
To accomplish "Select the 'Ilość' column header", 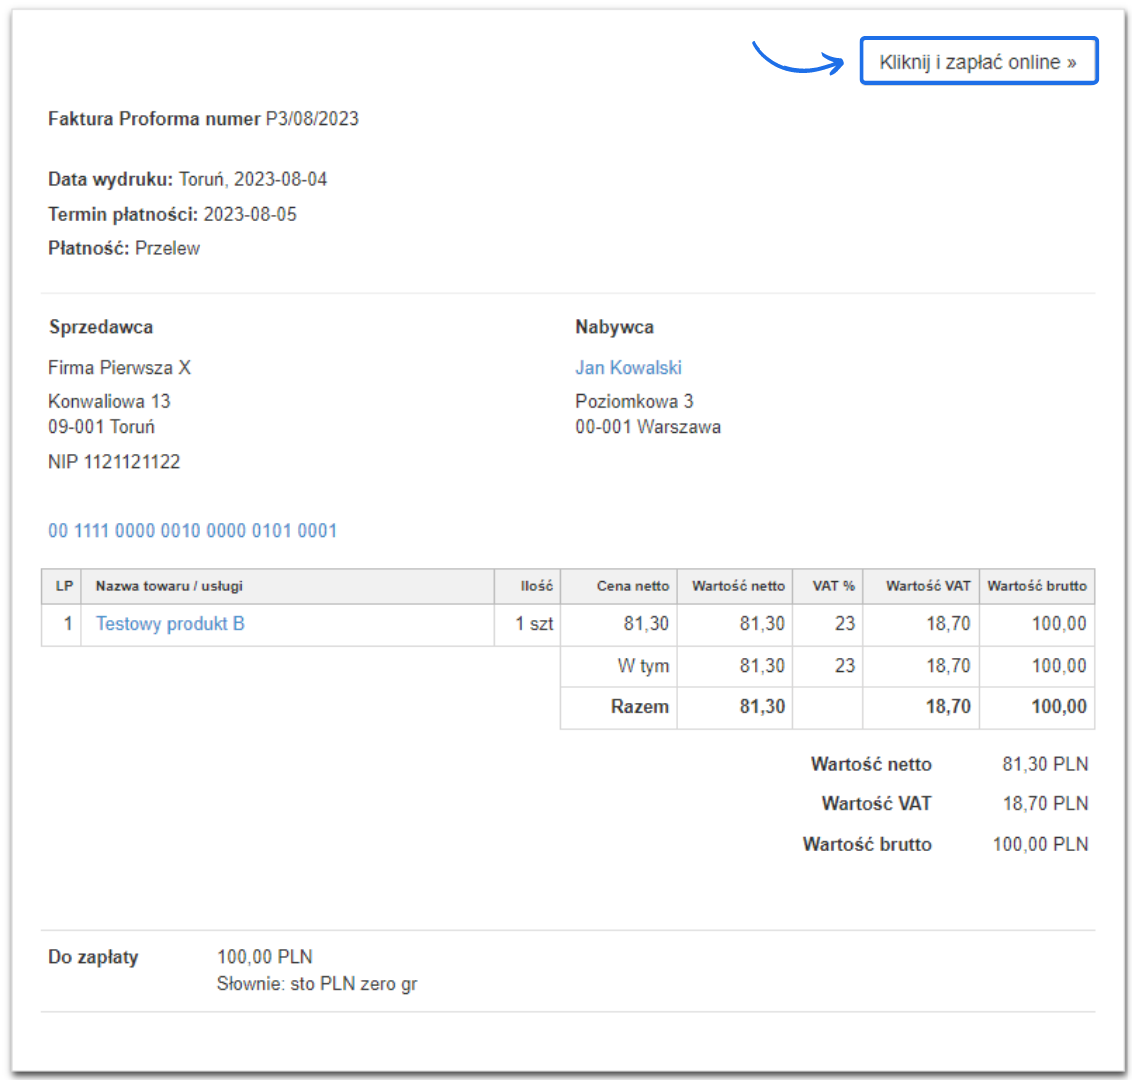I will [x=536, y=586].
